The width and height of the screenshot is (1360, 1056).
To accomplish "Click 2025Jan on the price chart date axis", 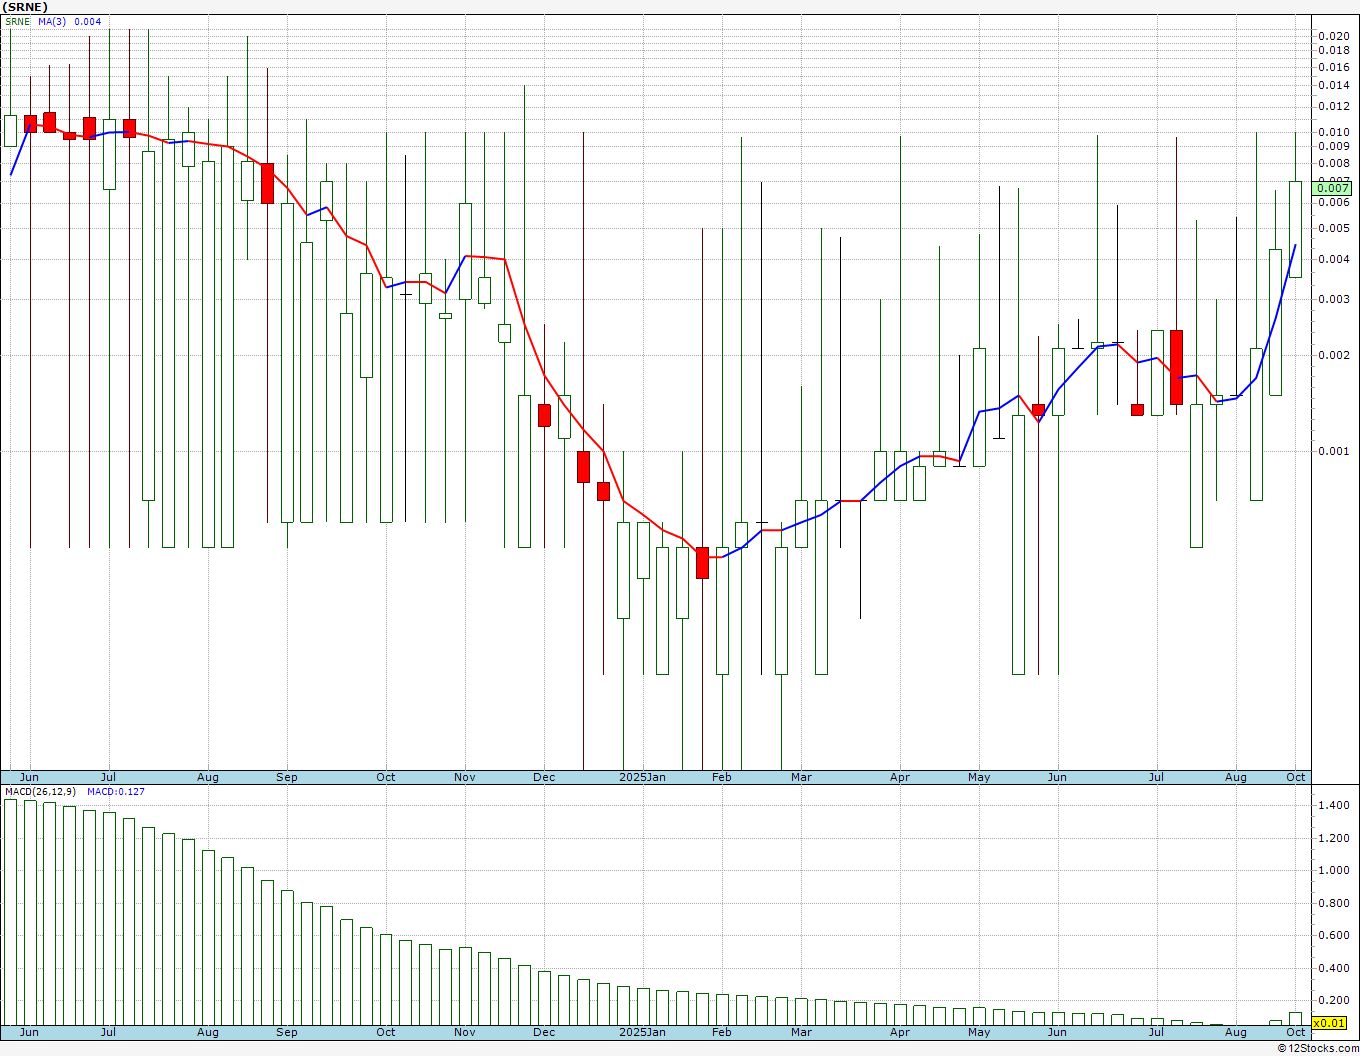I will point(642,777).
